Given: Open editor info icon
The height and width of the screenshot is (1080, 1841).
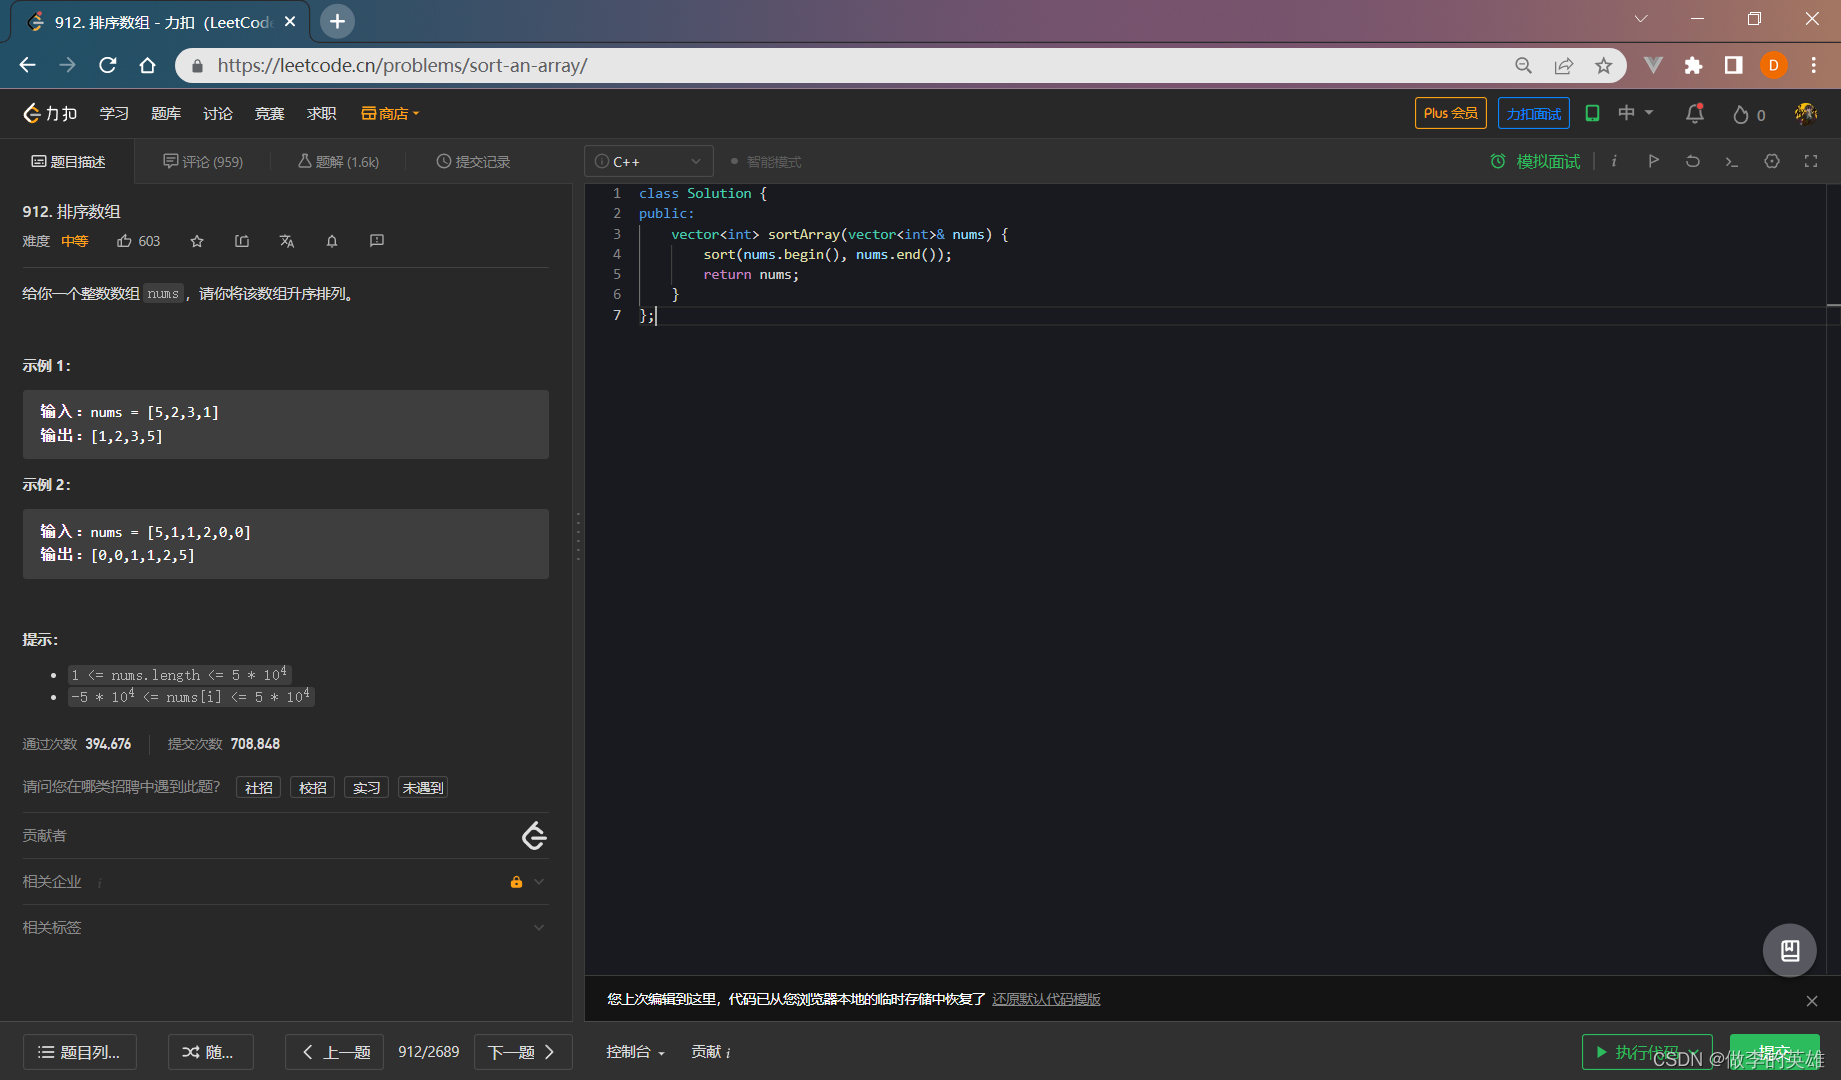Looking at the screenshot, I should 1614,161.
